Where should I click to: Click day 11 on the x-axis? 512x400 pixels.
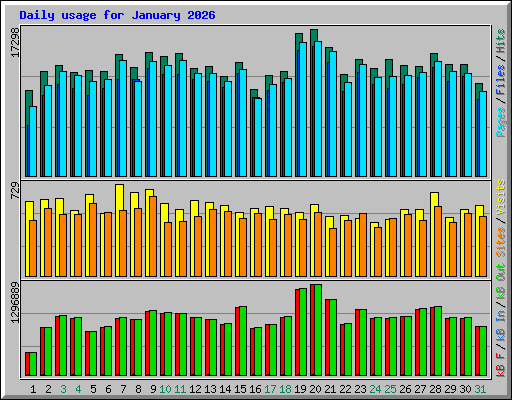coord(180,389)
